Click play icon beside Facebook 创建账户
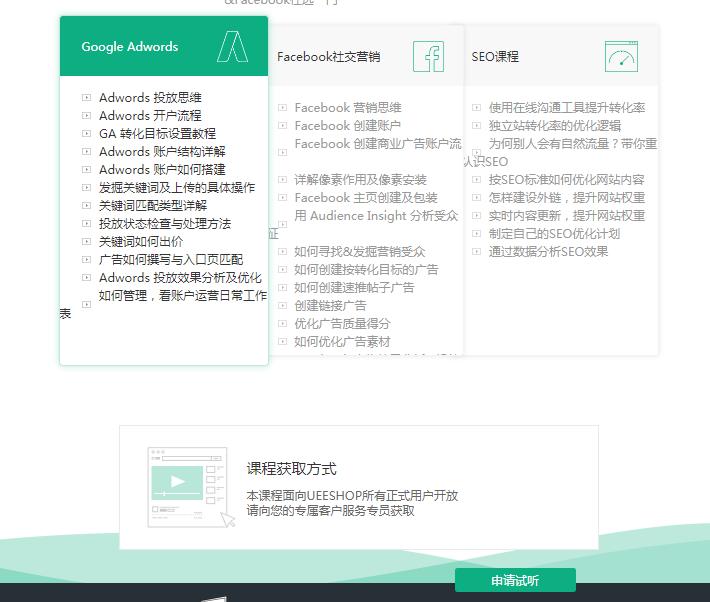The width and height of the screenshot is (710, 602). pyautogui.click(x=283, y=125)
